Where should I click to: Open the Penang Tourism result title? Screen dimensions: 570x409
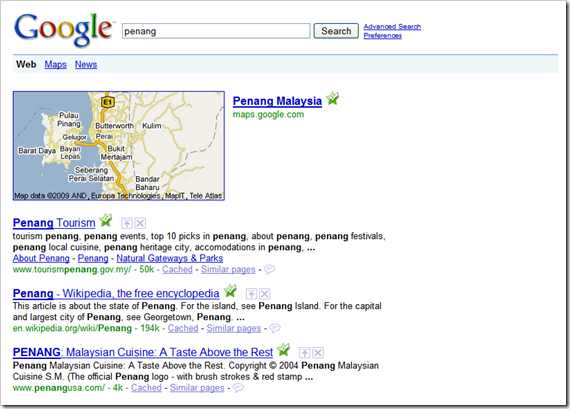coord(54,222)
